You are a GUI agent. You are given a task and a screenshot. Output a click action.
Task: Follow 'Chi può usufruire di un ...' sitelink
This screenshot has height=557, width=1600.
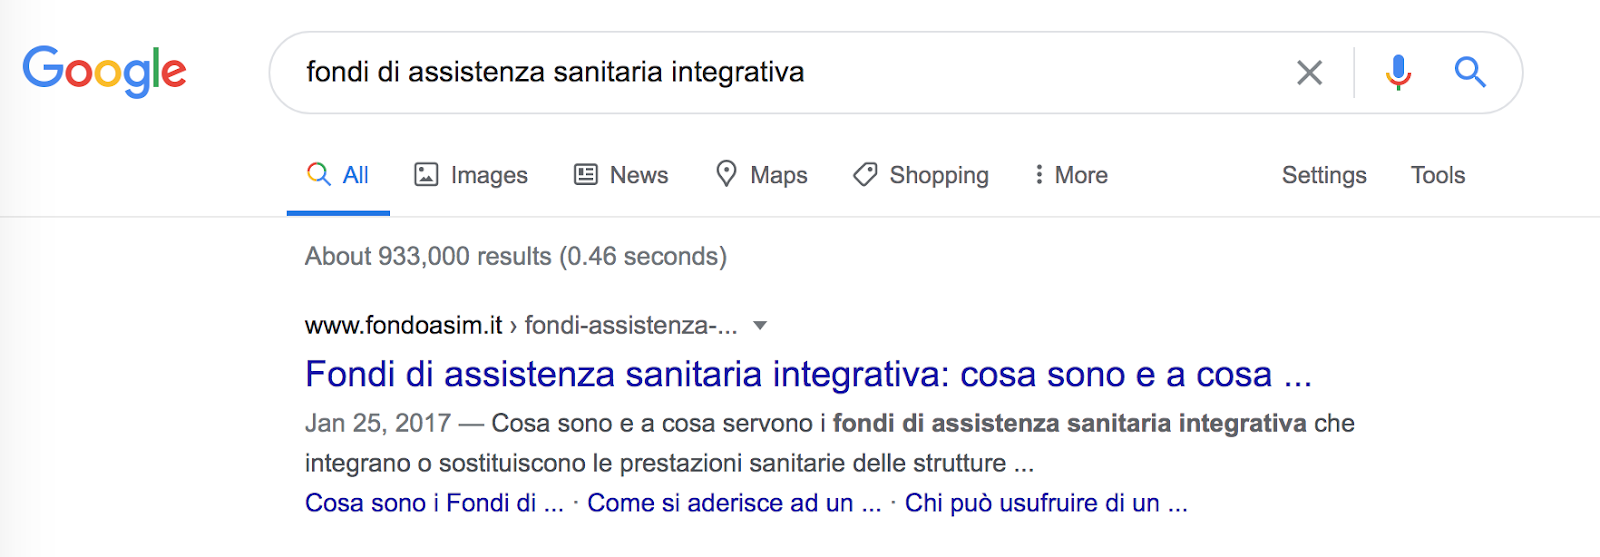(1046, 503)
